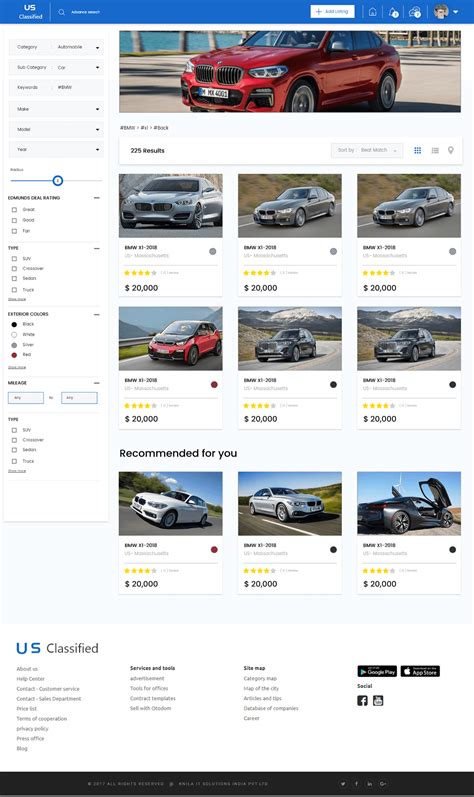Open the Model dropdown

(56, 129)
